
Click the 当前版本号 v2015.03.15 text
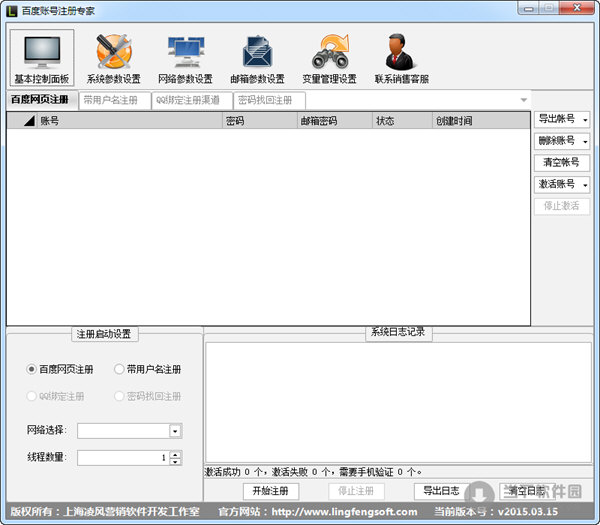point(496,512)
